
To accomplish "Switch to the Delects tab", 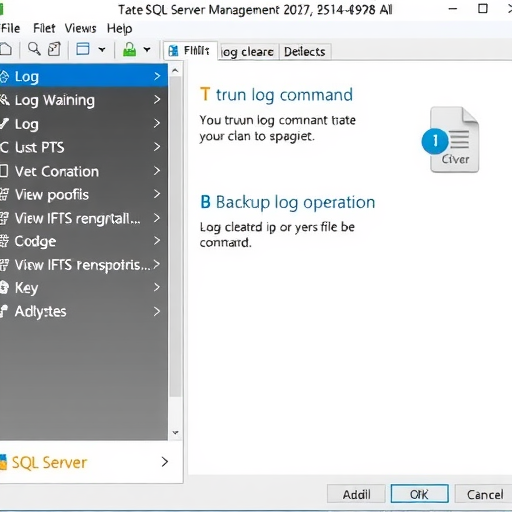I will tap(305, 52).
